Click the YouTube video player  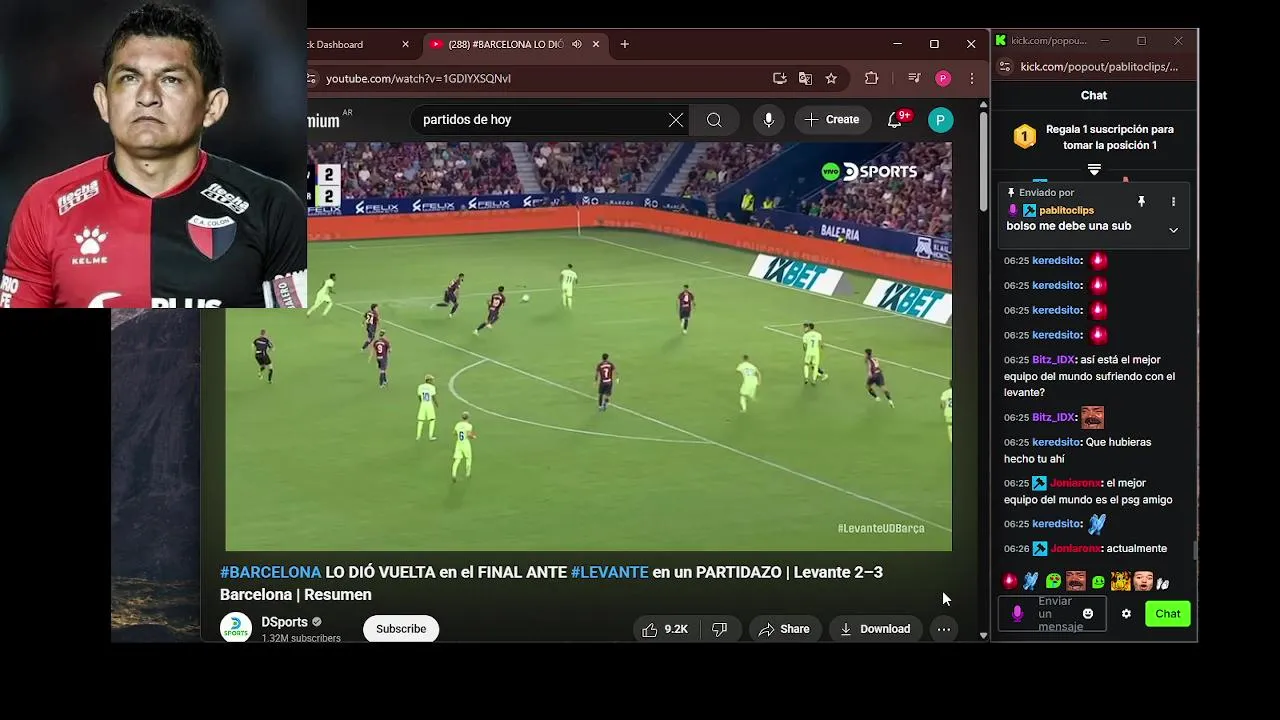(588, 346)
